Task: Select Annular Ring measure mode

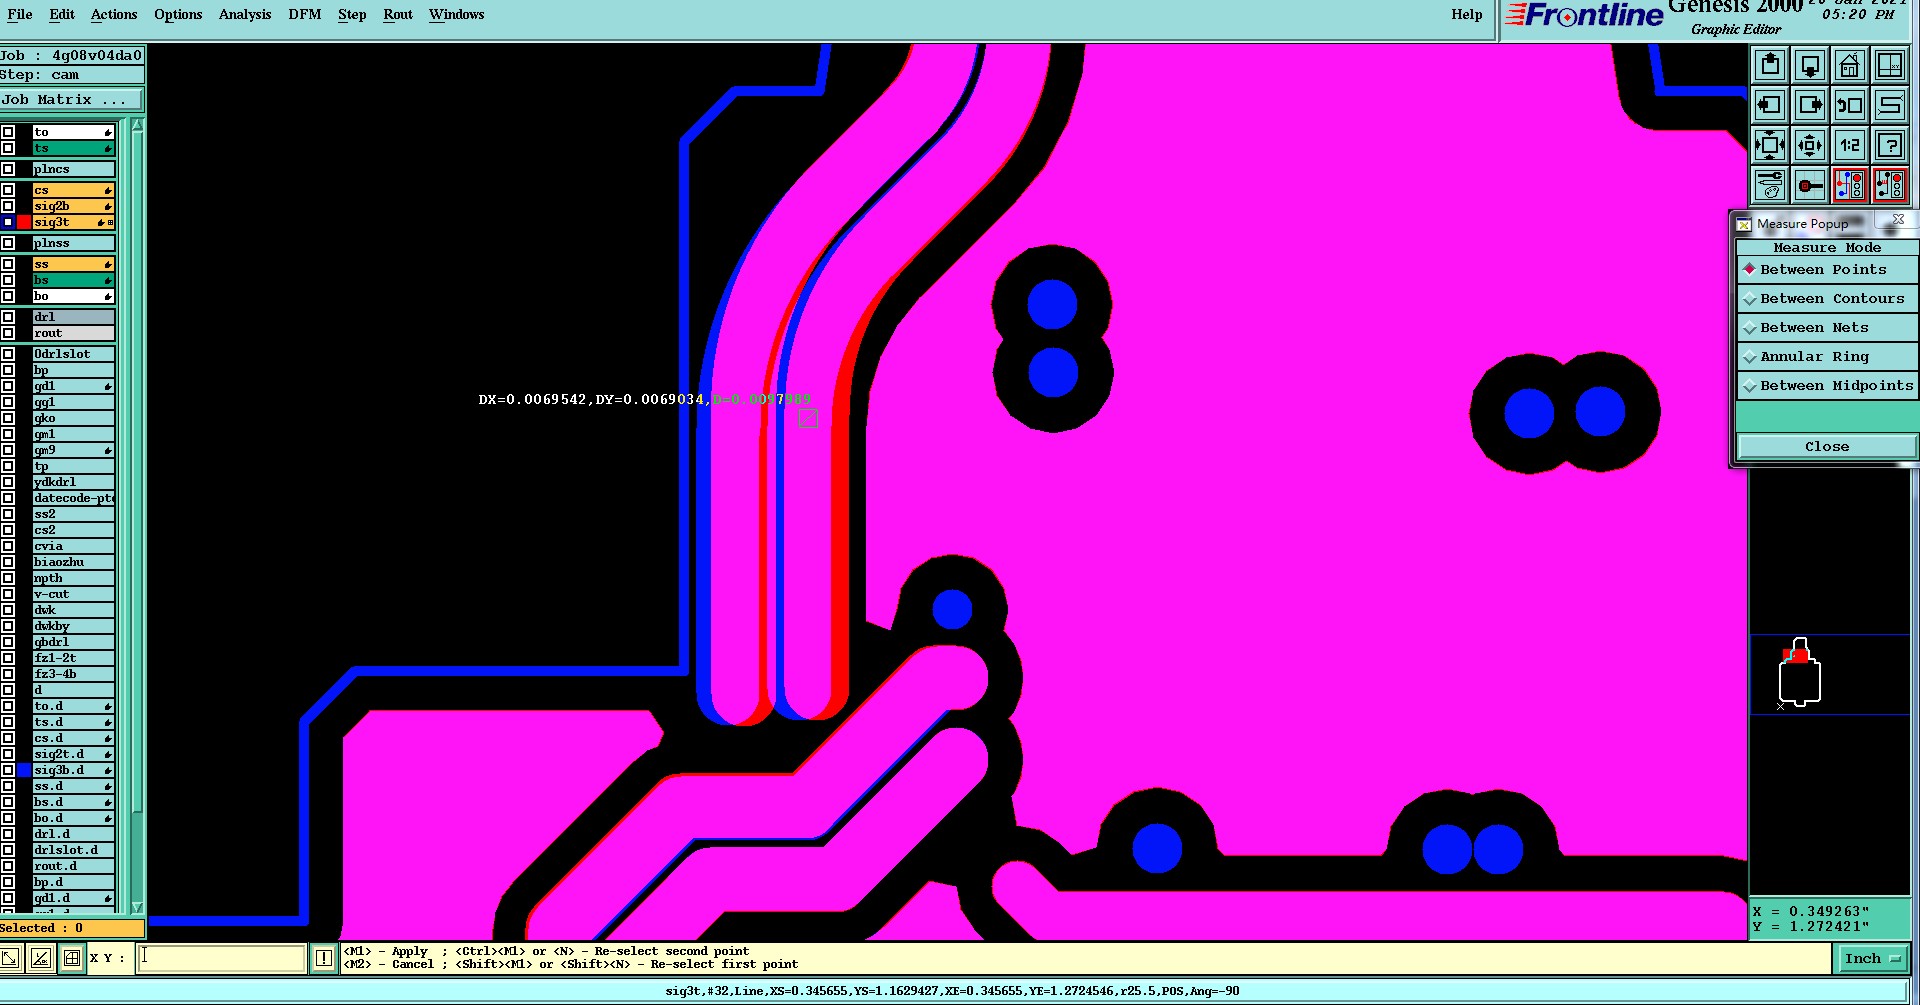Action: (1826, 357)
